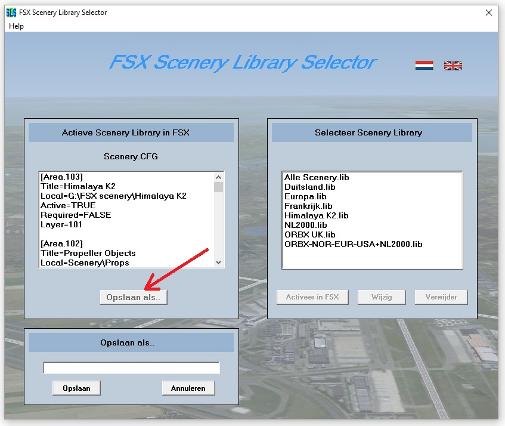Click the Scenery CFG scrollbar thumb
This screenshot has width=505, height=426.
[x=218, y=187]
